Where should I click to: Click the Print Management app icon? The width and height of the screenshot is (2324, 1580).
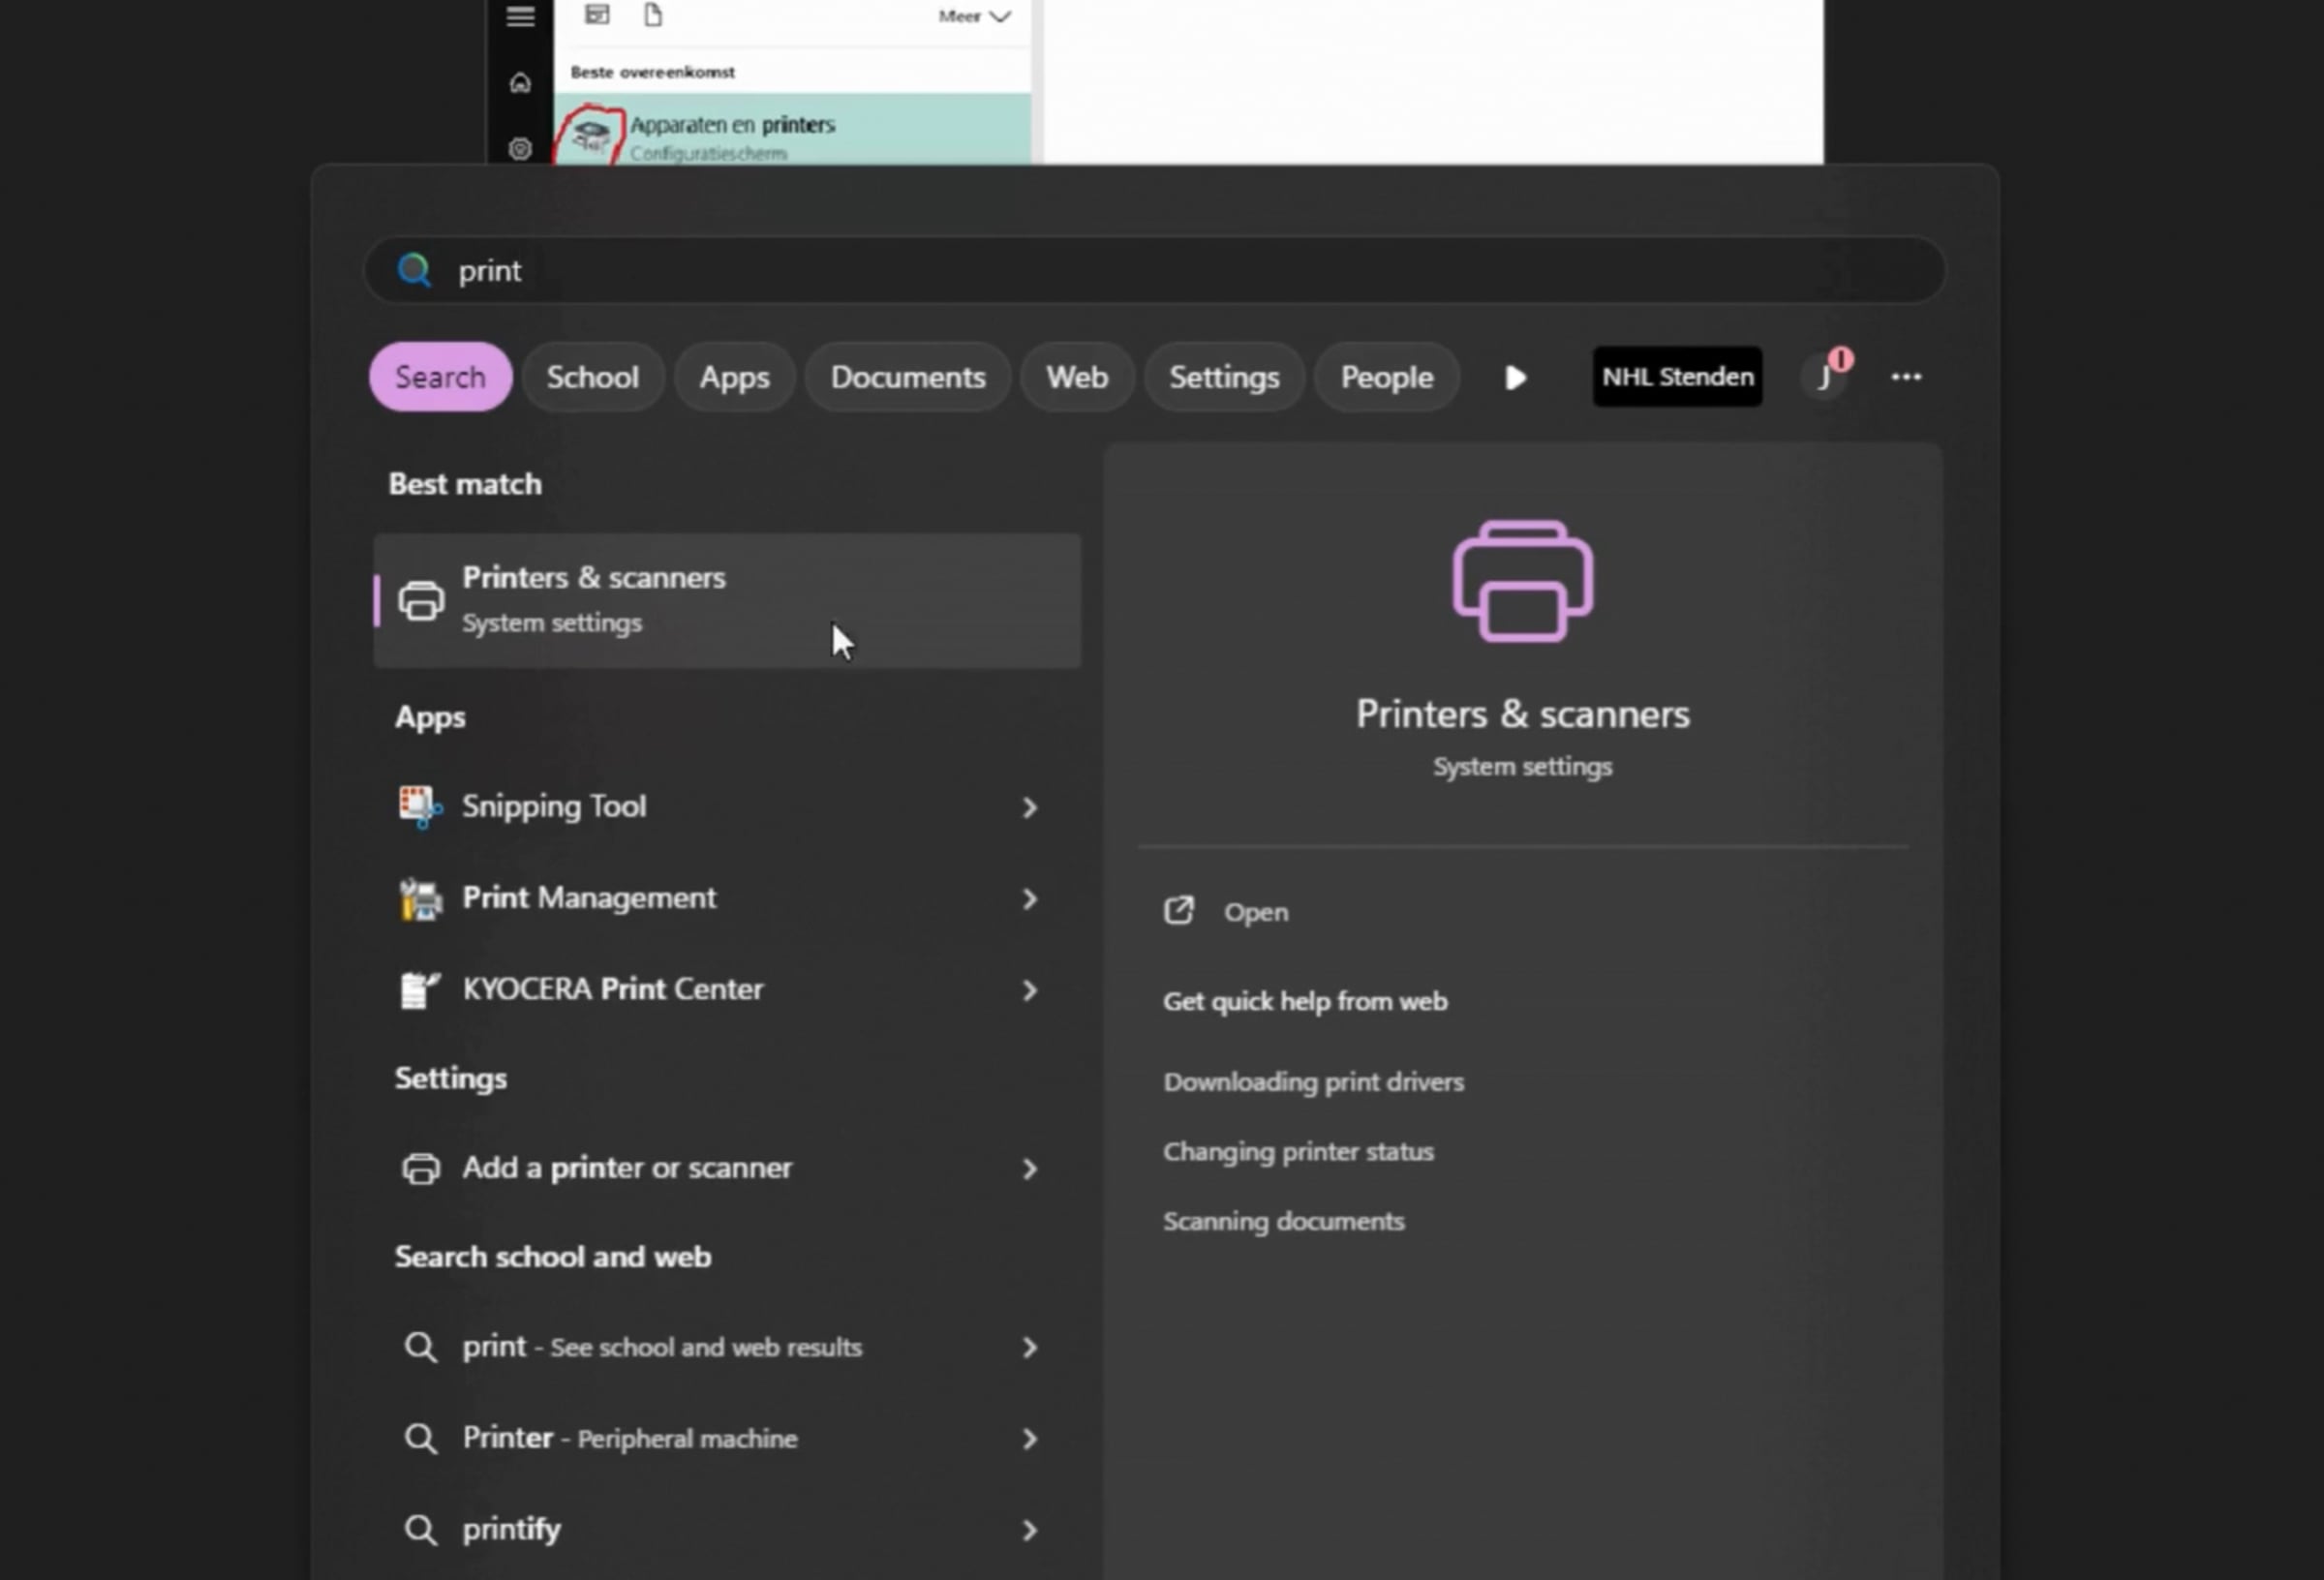pos(420,898)
